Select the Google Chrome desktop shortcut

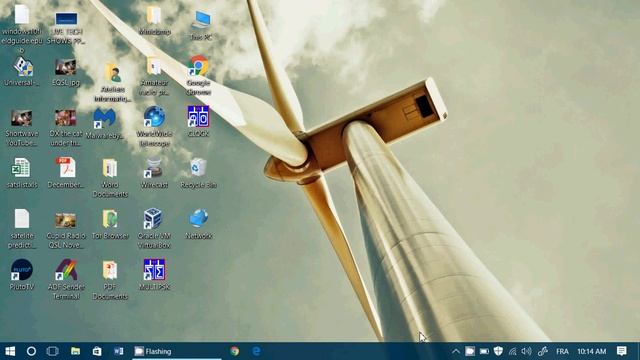pos(198,76)
